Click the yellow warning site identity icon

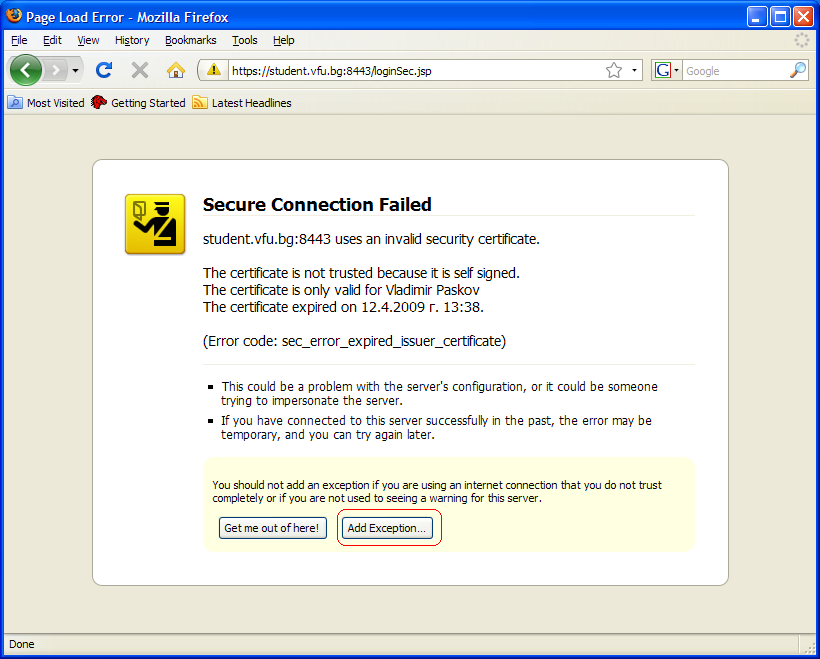[213, 70]
